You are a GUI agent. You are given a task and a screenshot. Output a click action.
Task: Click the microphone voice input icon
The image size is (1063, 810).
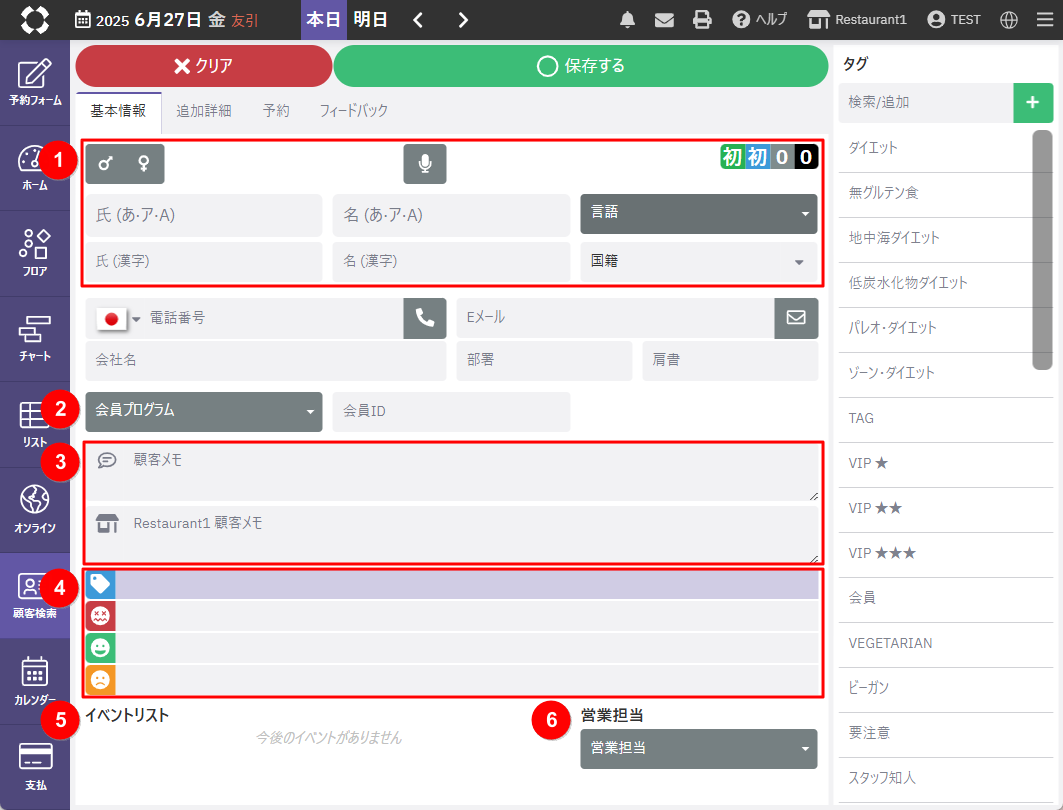425,164
